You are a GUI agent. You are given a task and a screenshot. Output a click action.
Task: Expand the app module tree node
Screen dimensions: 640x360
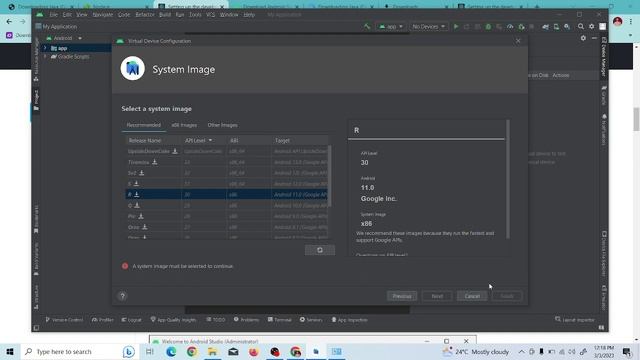(45, 48)
